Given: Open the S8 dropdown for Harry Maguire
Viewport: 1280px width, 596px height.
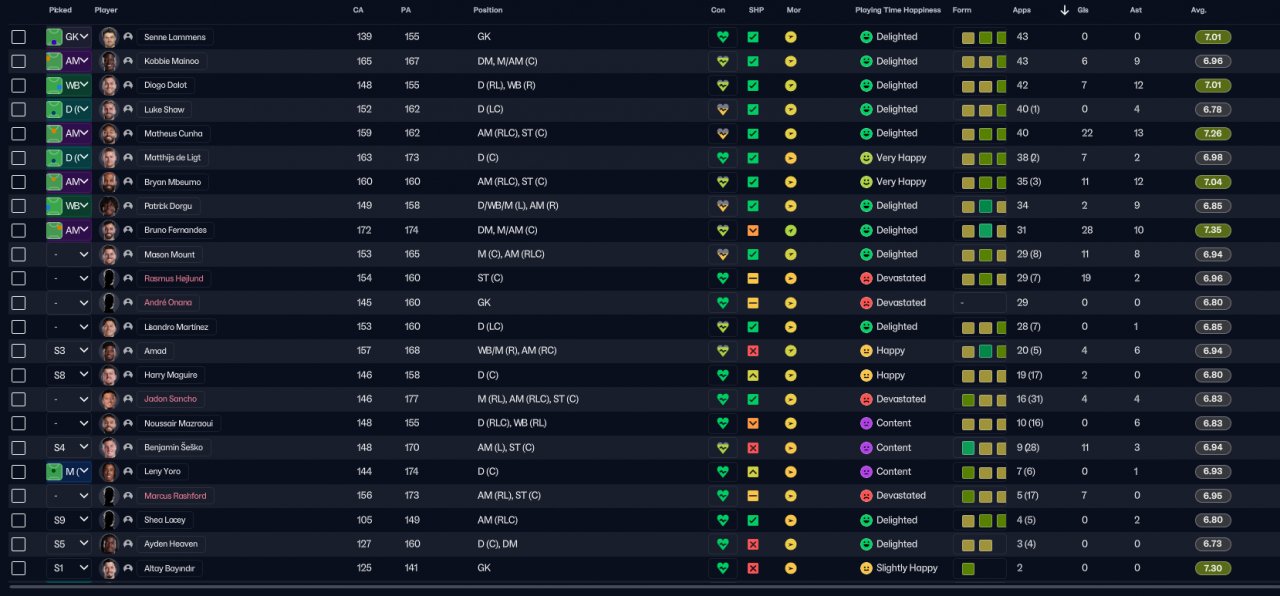Looking at the screenshot, I should (x=68, y=375).
